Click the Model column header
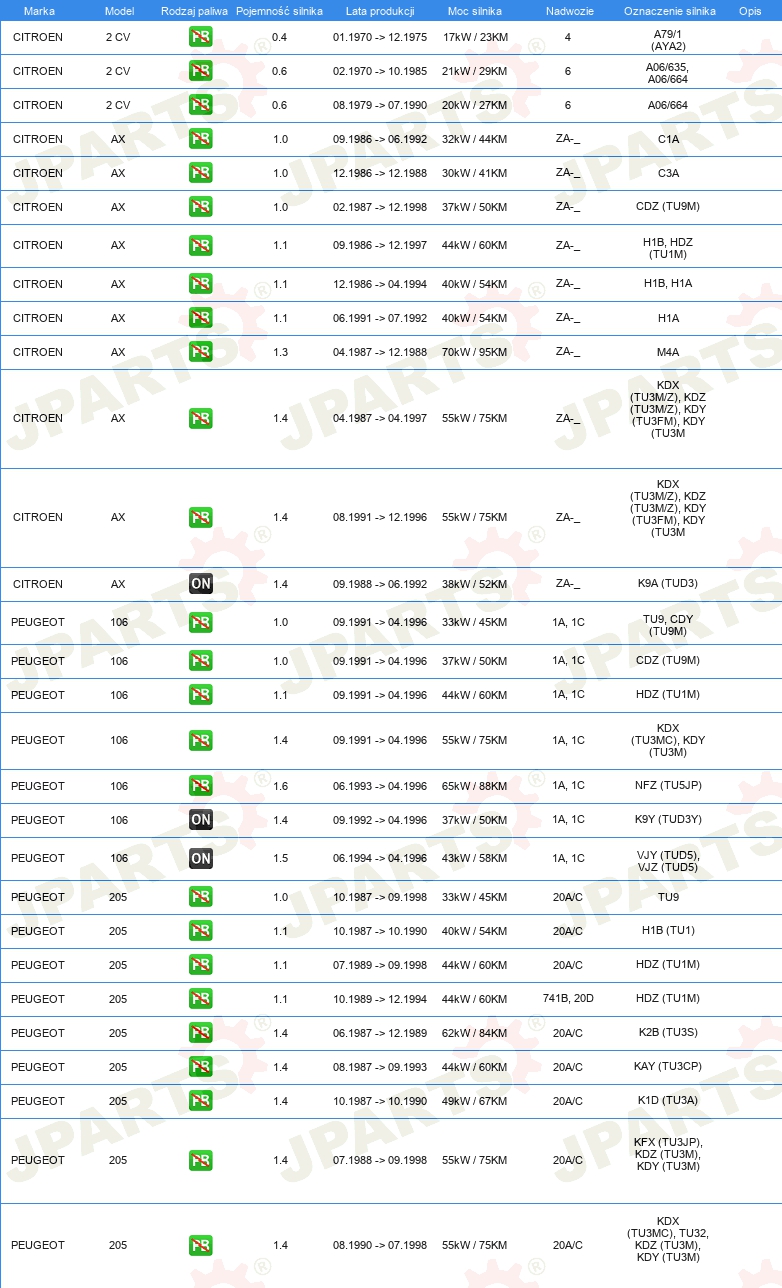The height and width of the screenshot is (1288, 782). [x=119, y=11]
